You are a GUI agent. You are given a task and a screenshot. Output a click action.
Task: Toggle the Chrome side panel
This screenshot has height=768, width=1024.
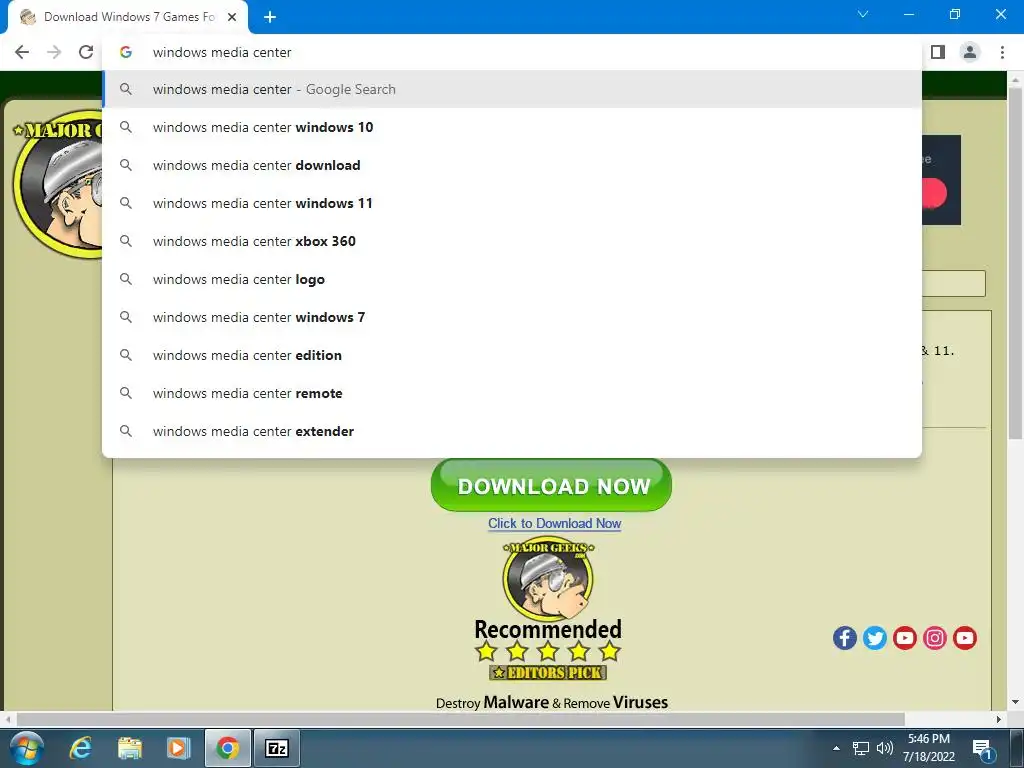(938, 52)
